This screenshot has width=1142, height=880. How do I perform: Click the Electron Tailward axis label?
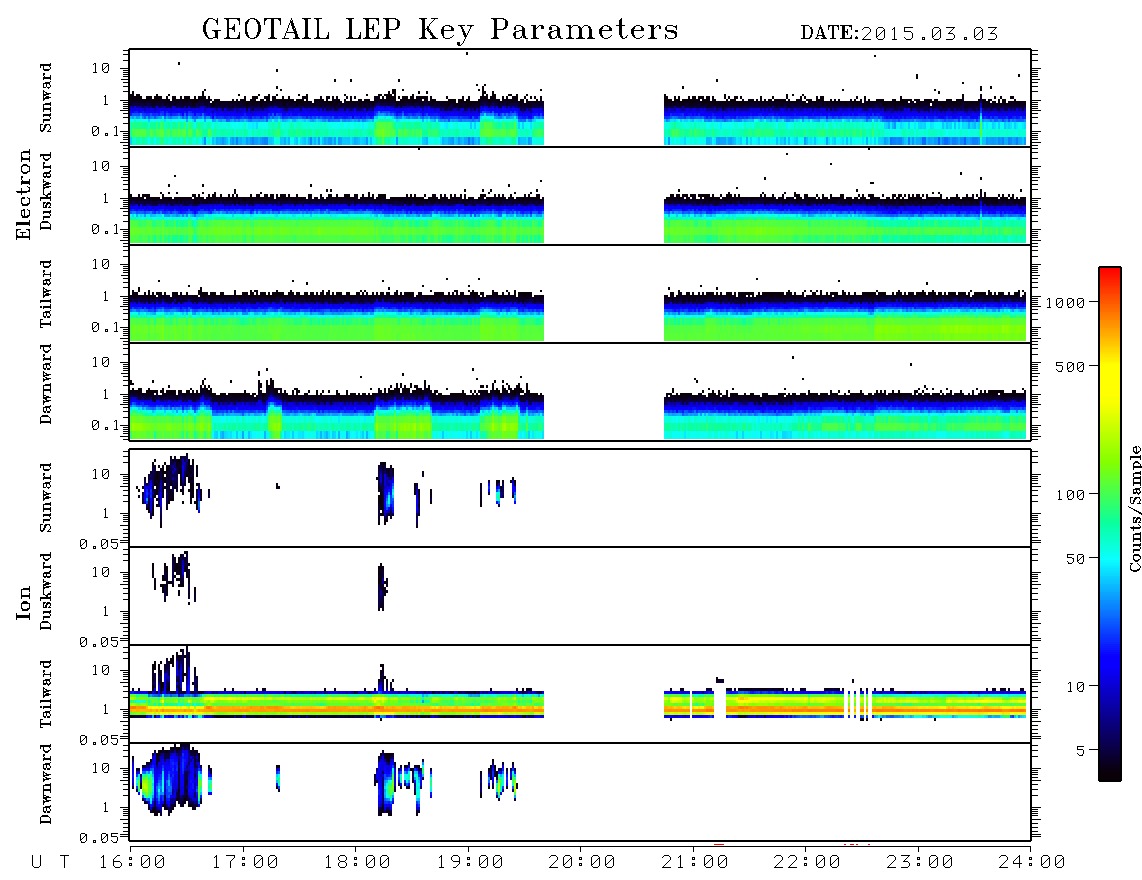[x=45, y=294]
